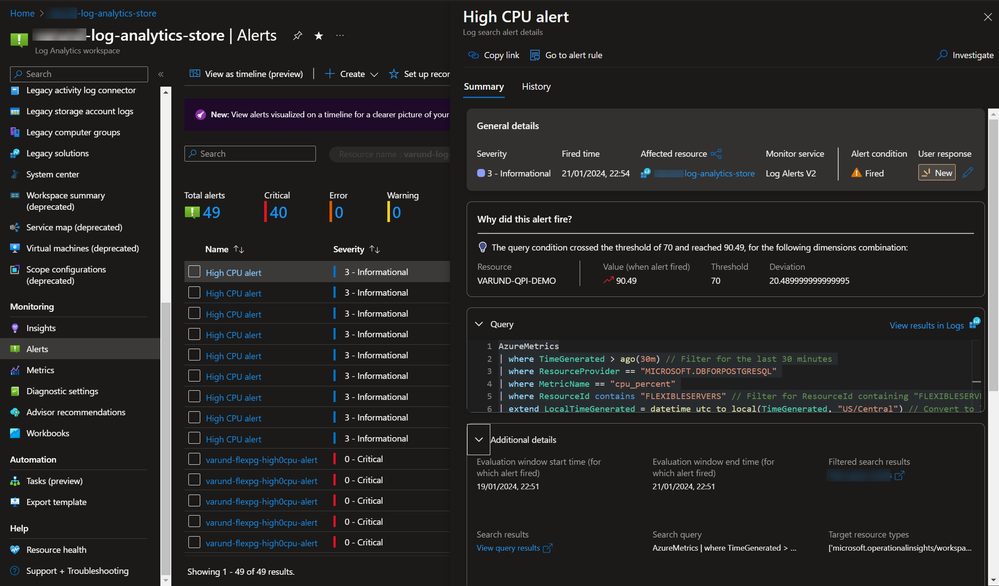Screen dimensions: 999x586
Task: Expand the Query section chevron
Action: click(478, 322)
